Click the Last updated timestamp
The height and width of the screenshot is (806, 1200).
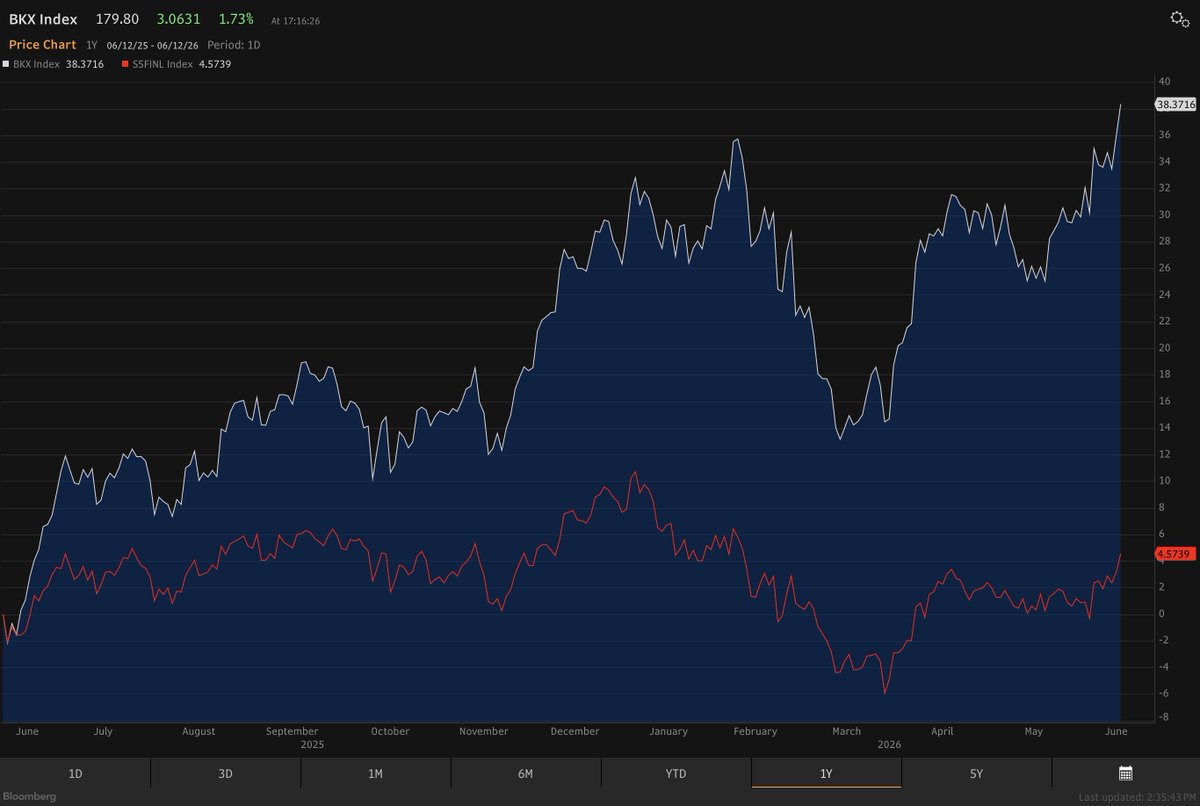[1137, 797]
